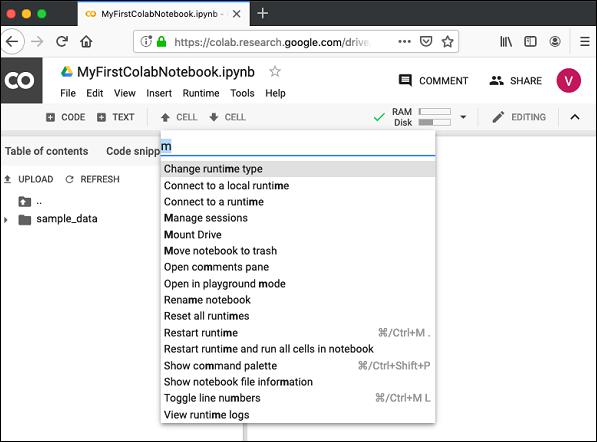597x442 pixels.
Task: Open the RAM Disk dropdown arrow
Action: pyautogui.click(x=463, y=117)
